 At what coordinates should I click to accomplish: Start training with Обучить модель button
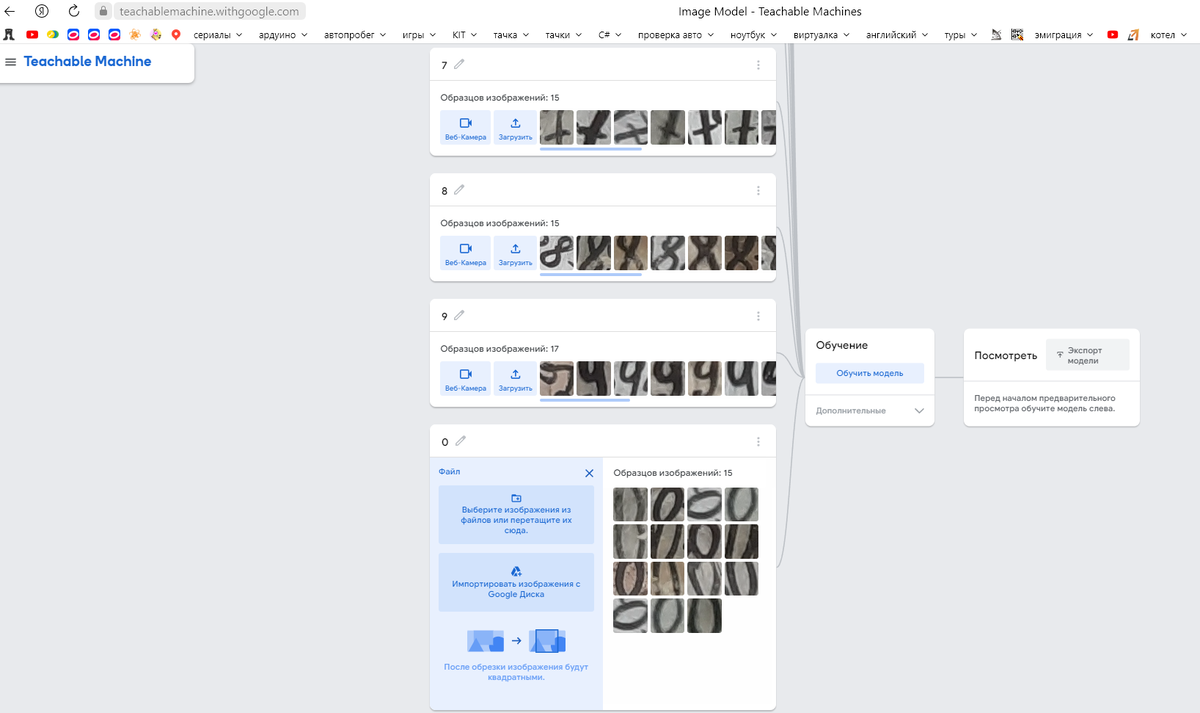(x=869, y=373)
